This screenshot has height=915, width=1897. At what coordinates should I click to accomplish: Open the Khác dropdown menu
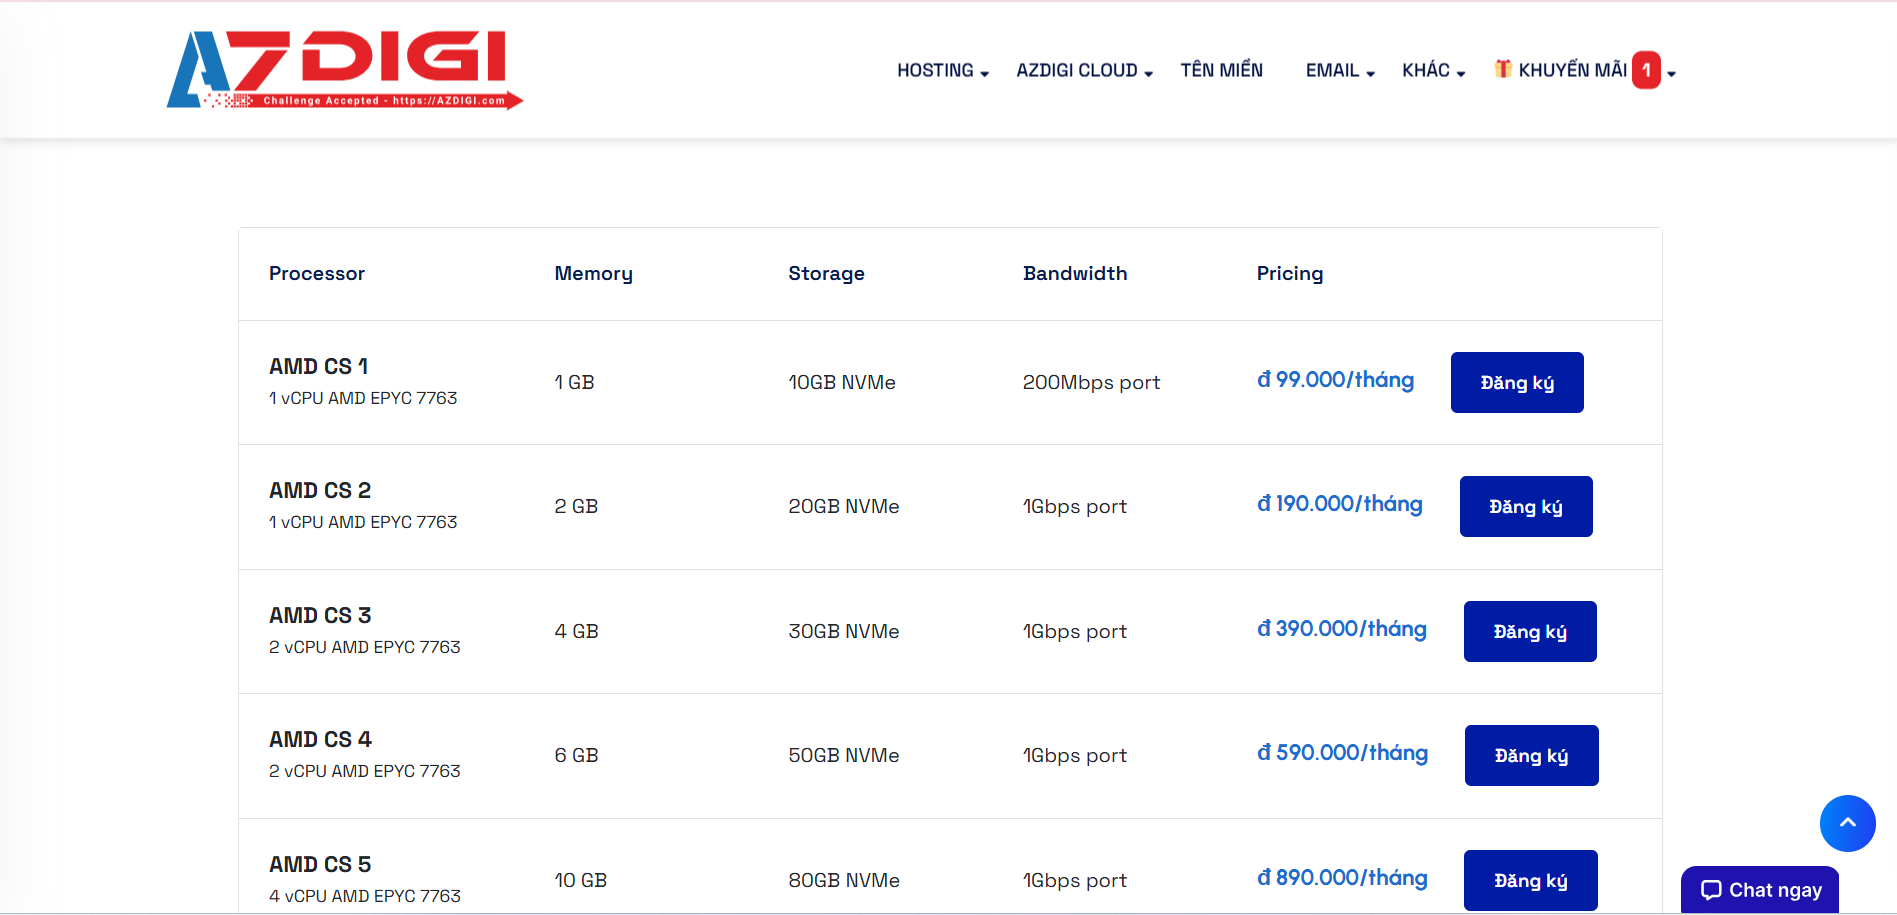coord(1432,71)
